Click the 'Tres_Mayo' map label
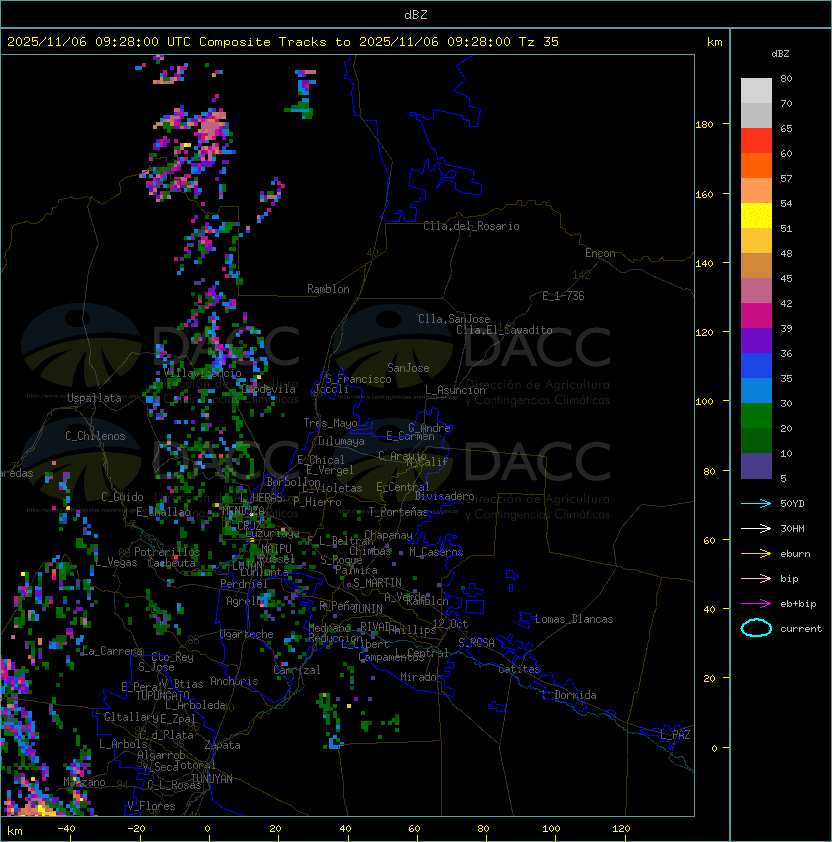This screenshot has height=842, width=832. point(330,423)
